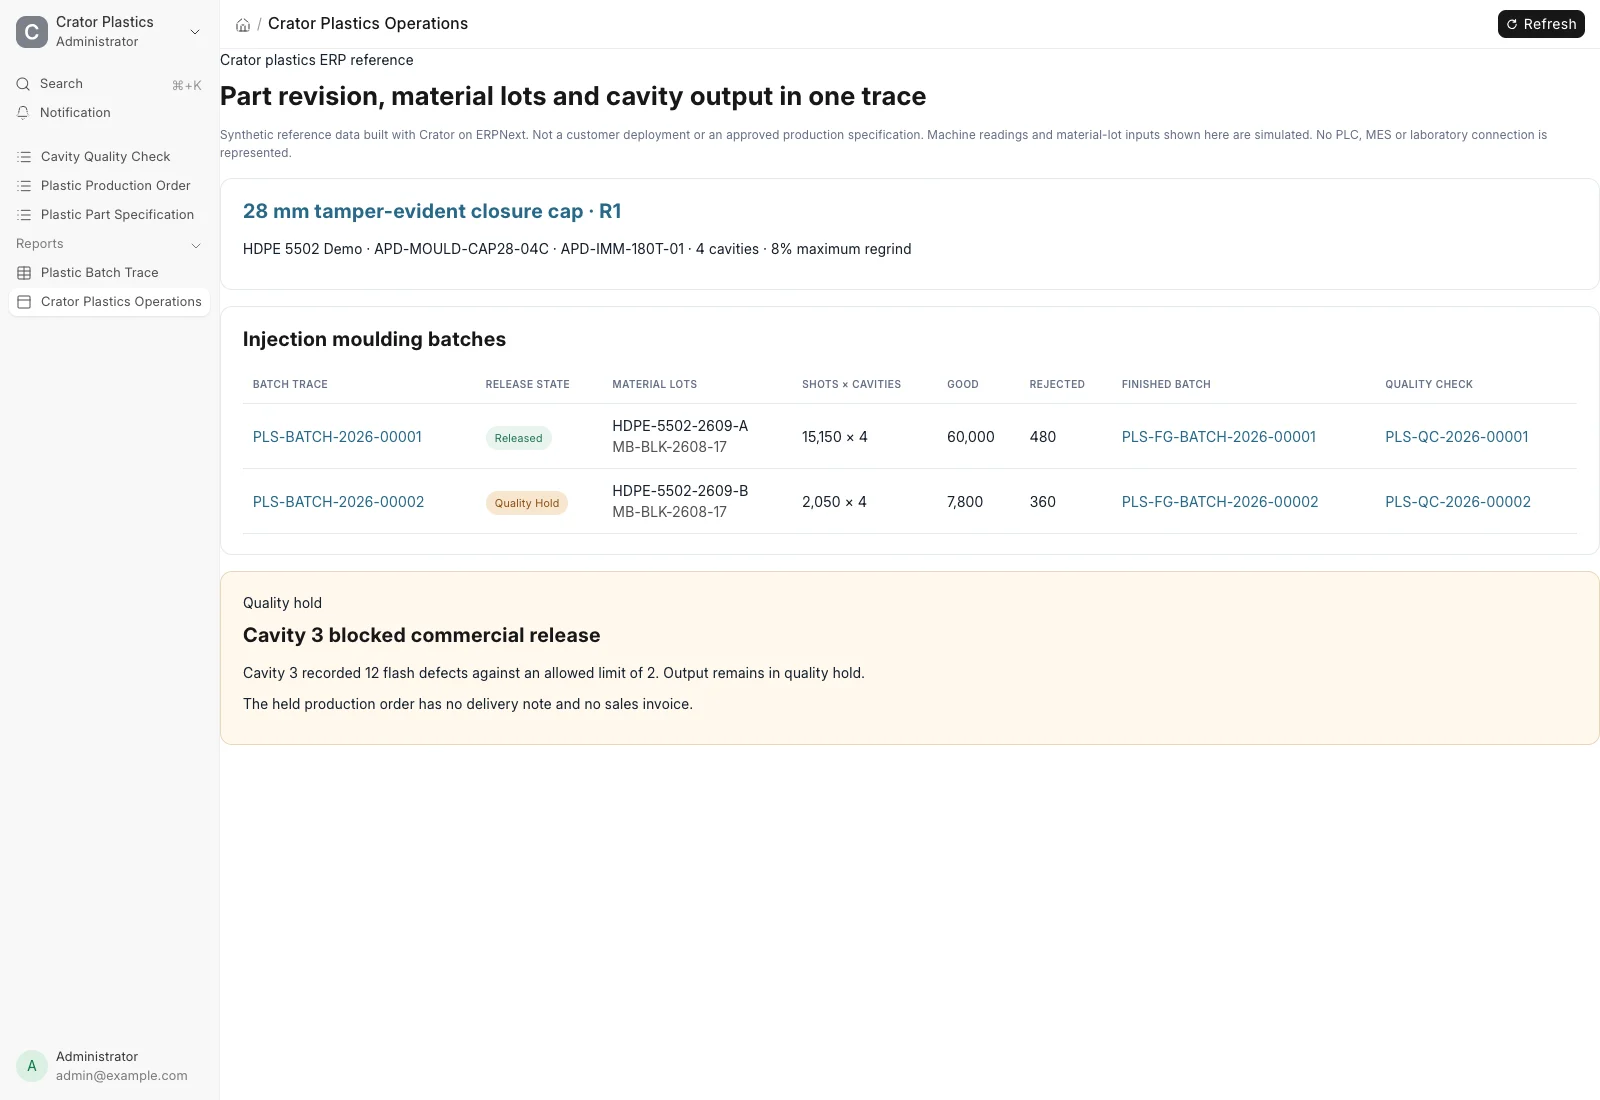Open quality check PLS-QC-2026-00001
Screen dimensions: 1600x1100
(1457, 437)
